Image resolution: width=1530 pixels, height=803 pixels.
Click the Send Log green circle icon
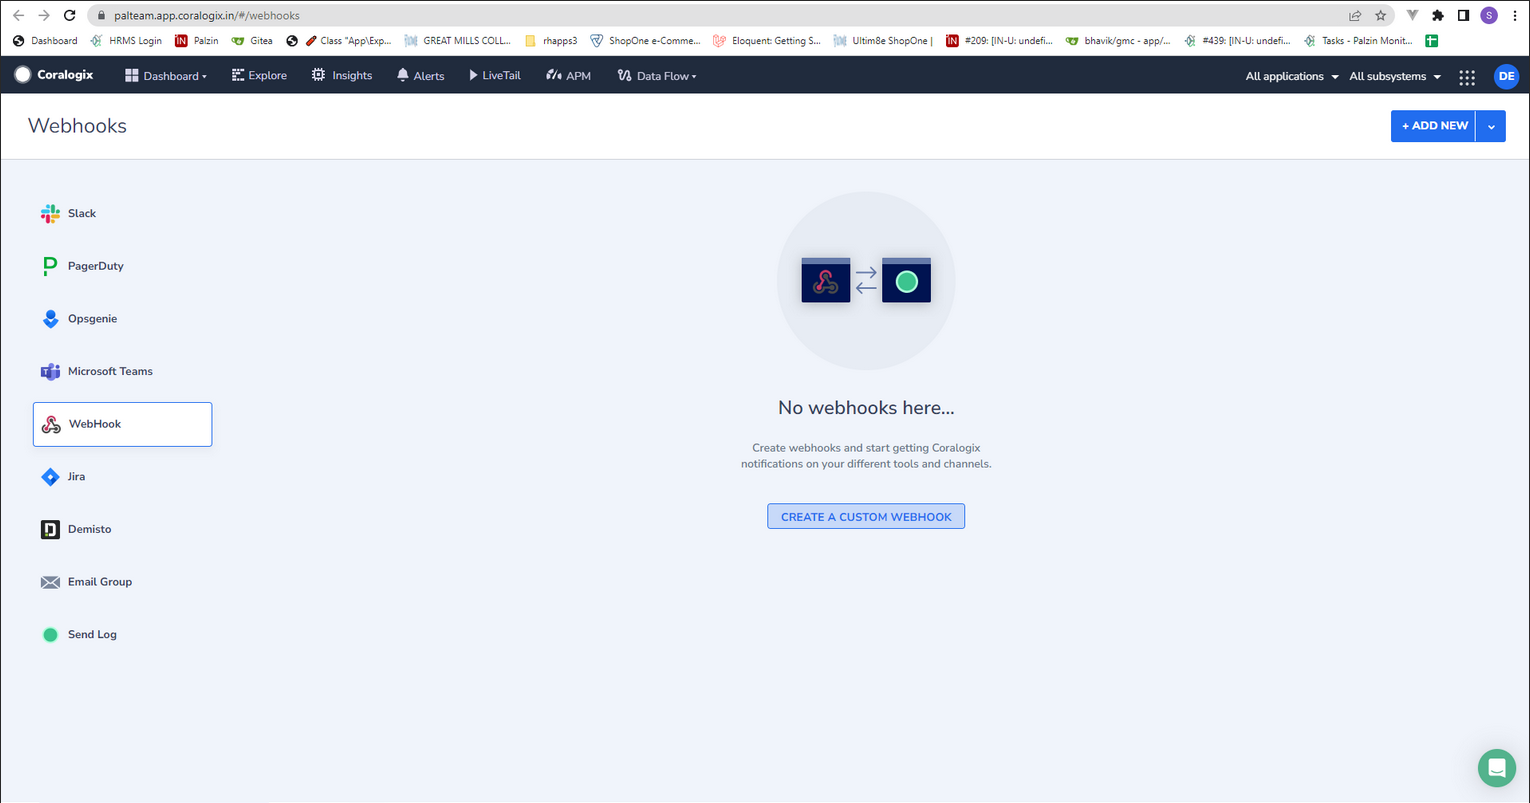[50, 635]
